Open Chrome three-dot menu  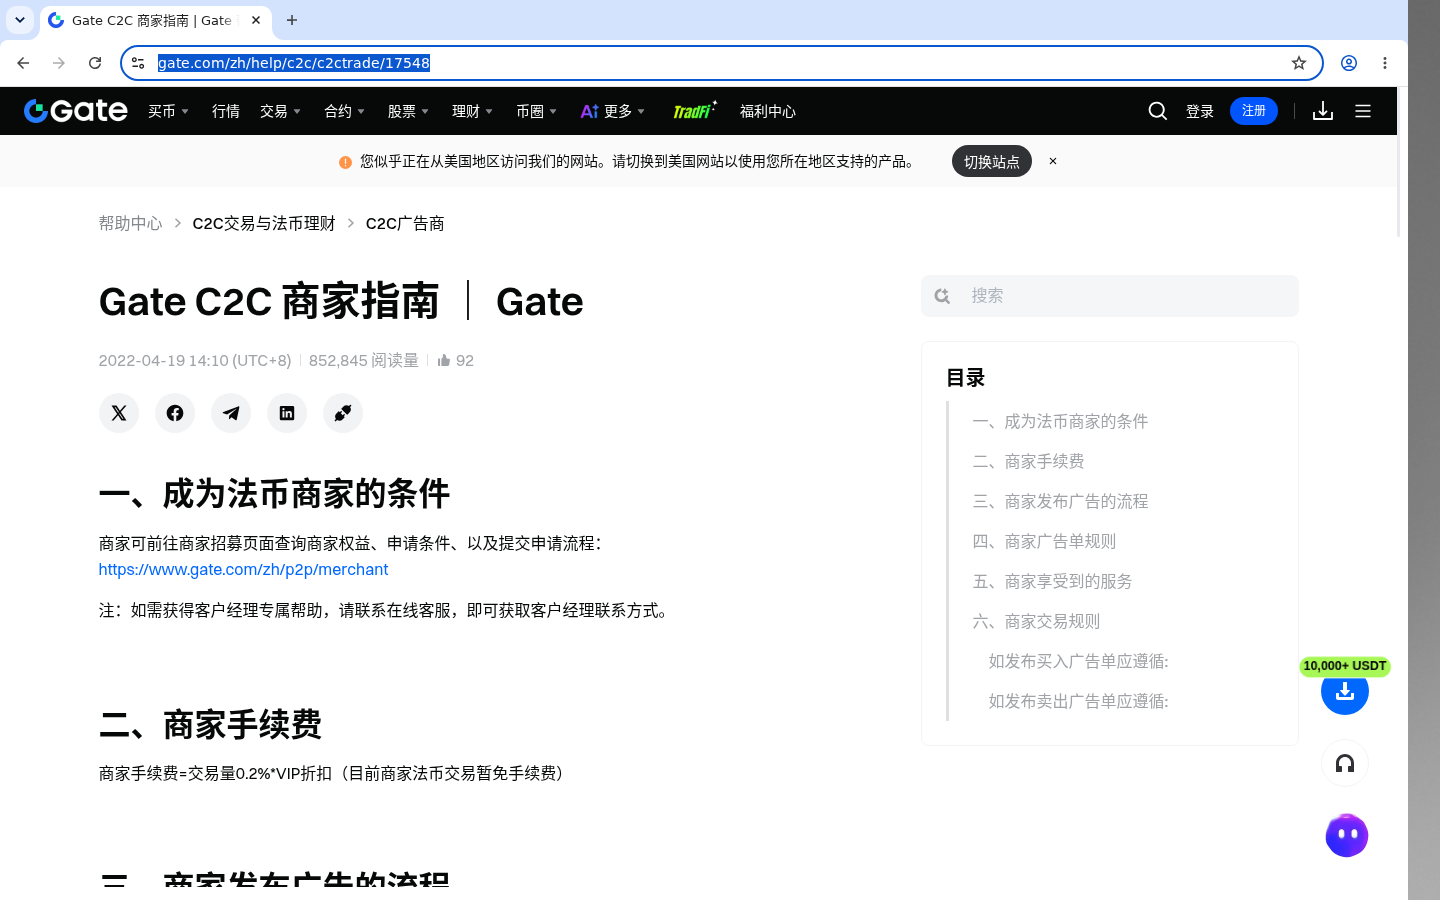tap(1385, 63)
